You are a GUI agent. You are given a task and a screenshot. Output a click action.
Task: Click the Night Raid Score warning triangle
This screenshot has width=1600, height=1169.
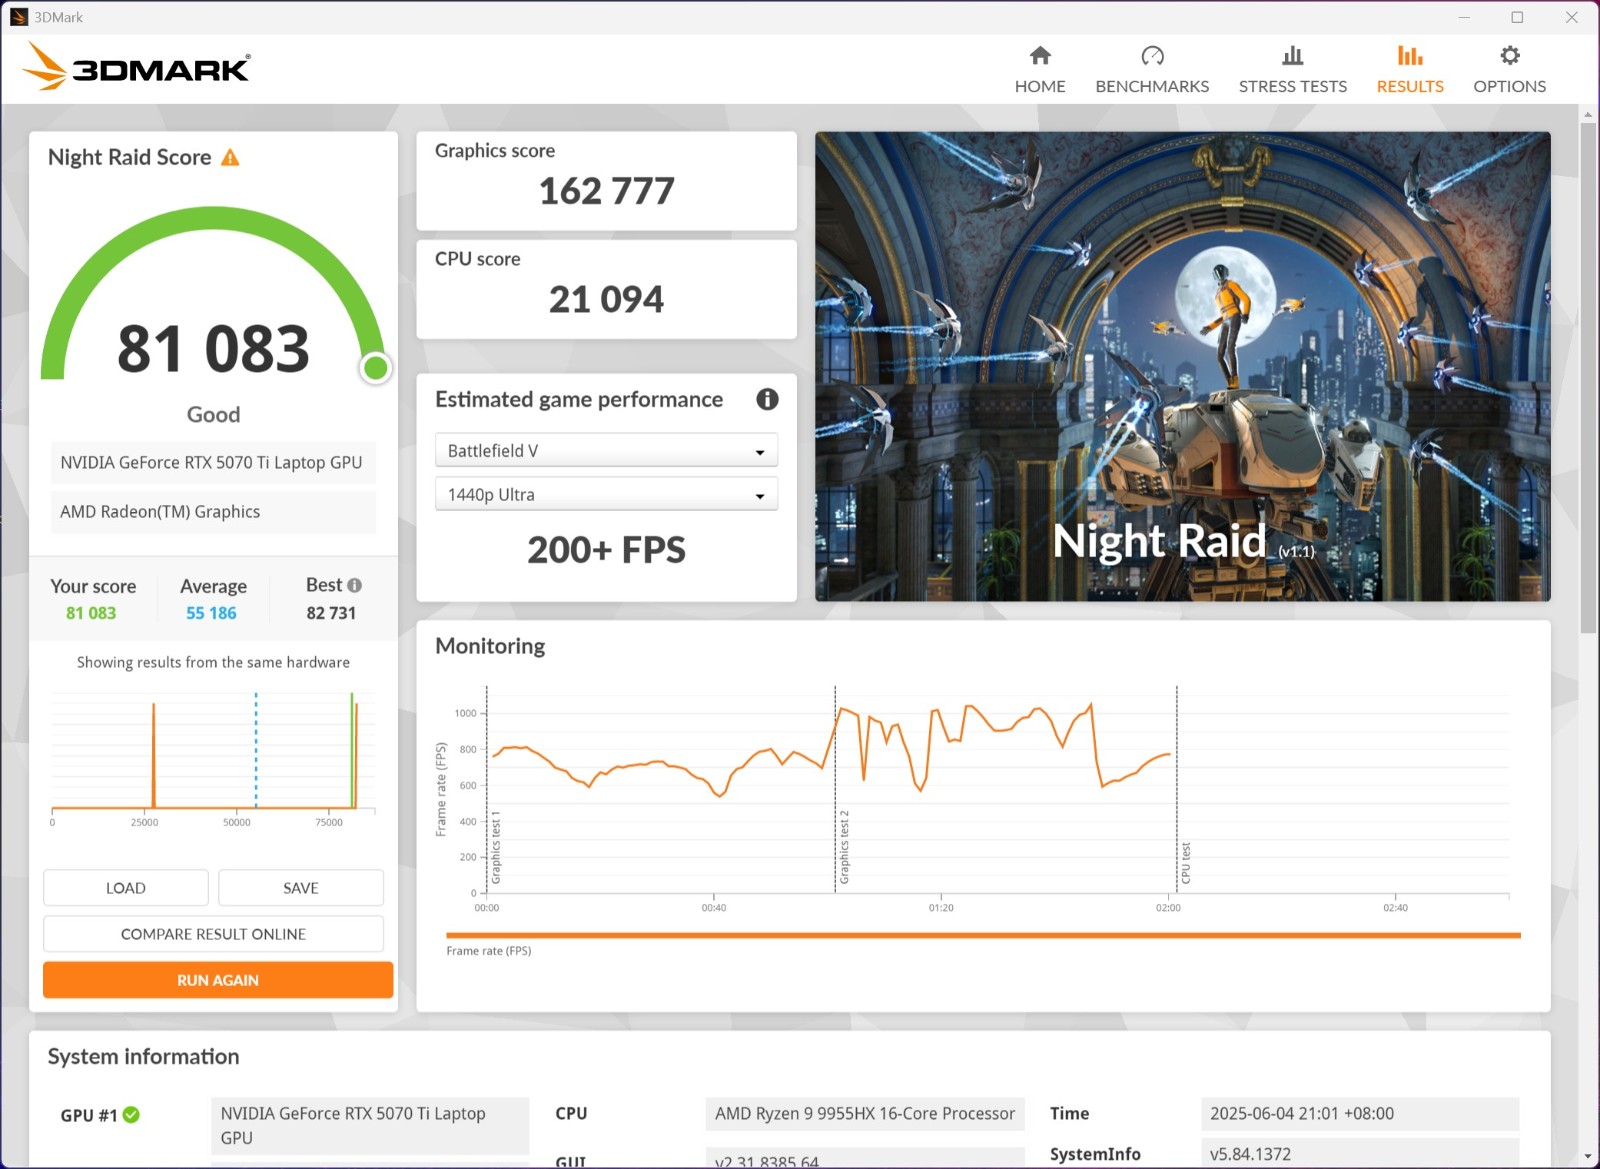[x=230, y=157]
